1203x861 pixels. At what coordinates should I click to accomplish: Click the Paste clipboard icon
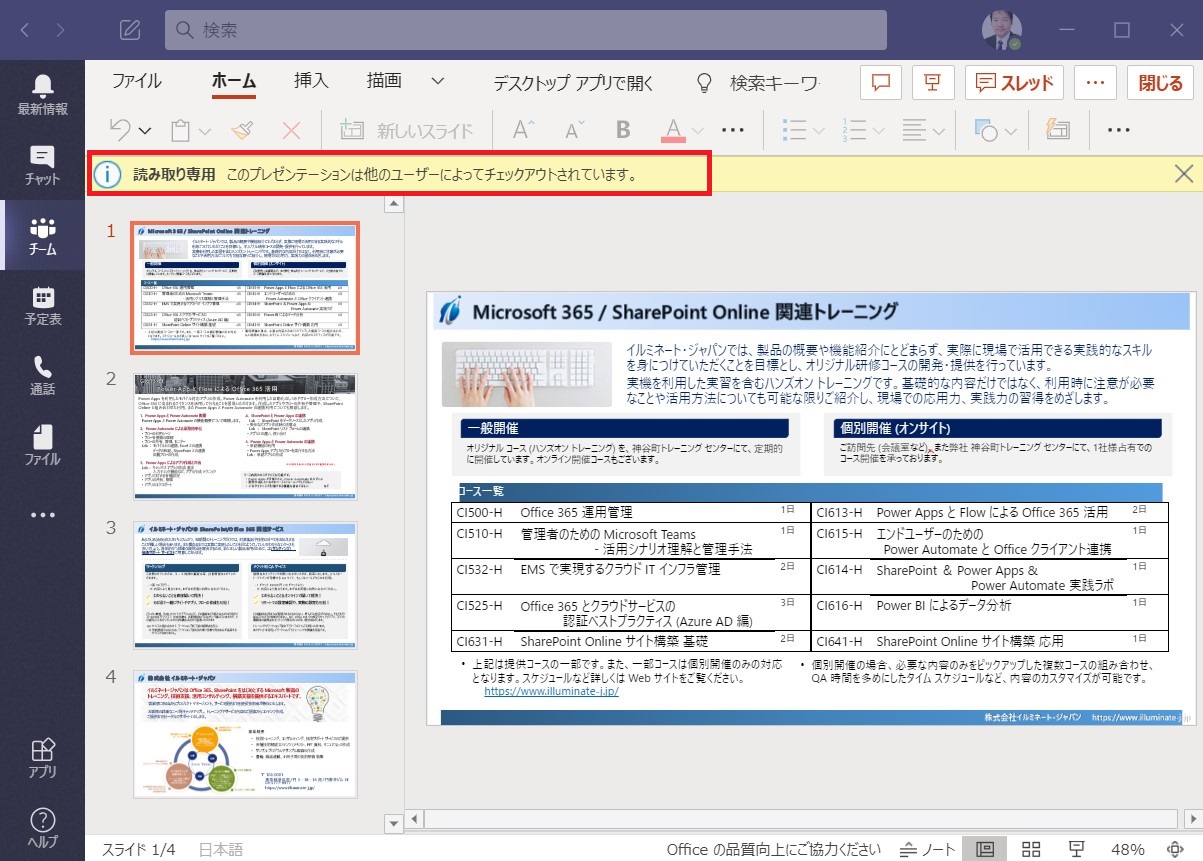click(x=181, y=130)
